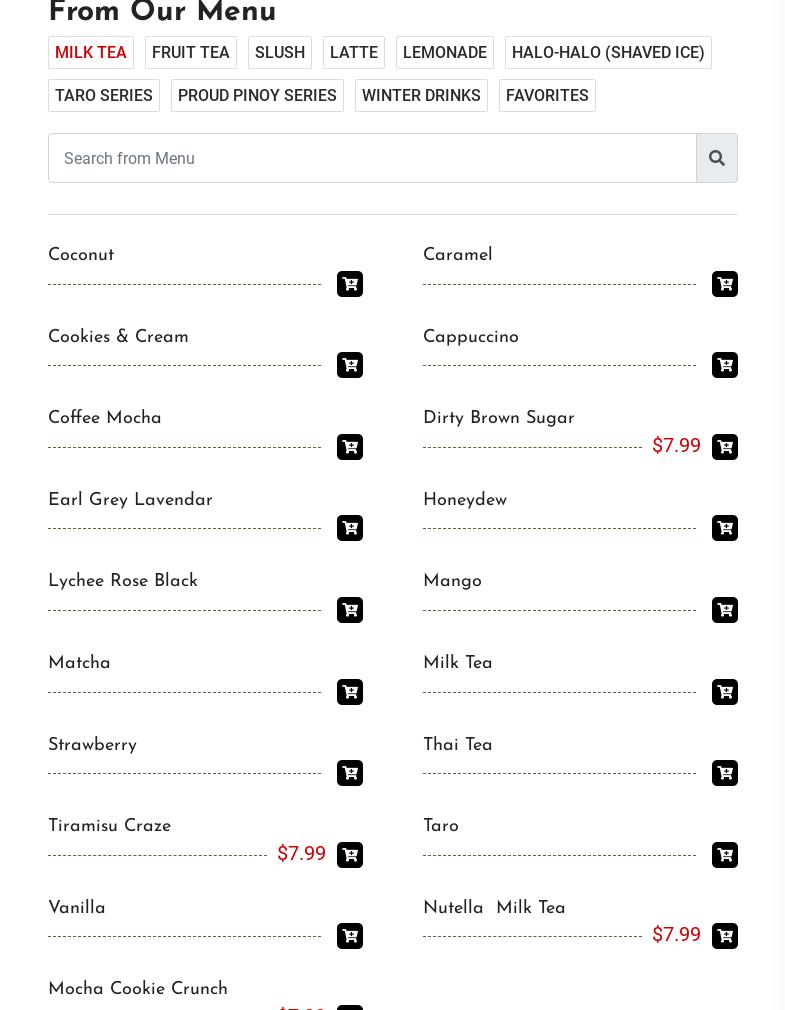Image resolution: width=785 pixels, height=1010 pixels.
Task: Click the menu search magnifier button
Action: click(x=717, y=158)
